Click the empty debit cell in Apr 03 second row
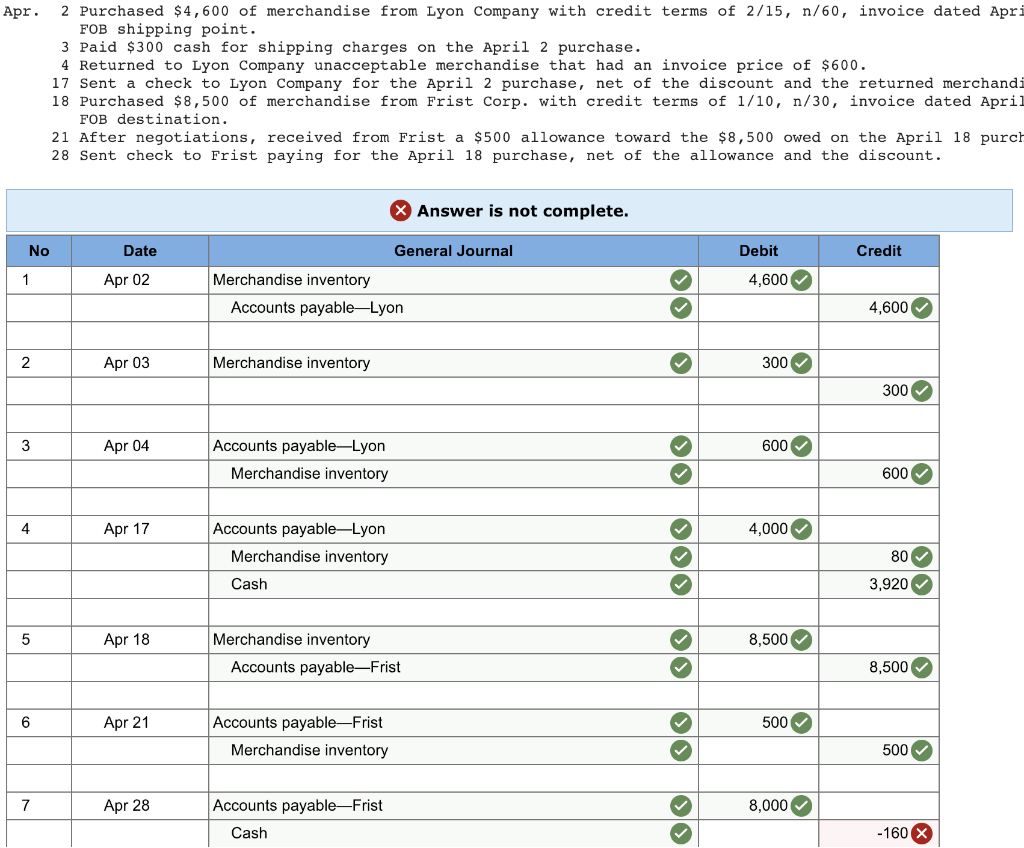This screenshot has width=1024, height=848. pyautogui.click(x=758, y=391)
